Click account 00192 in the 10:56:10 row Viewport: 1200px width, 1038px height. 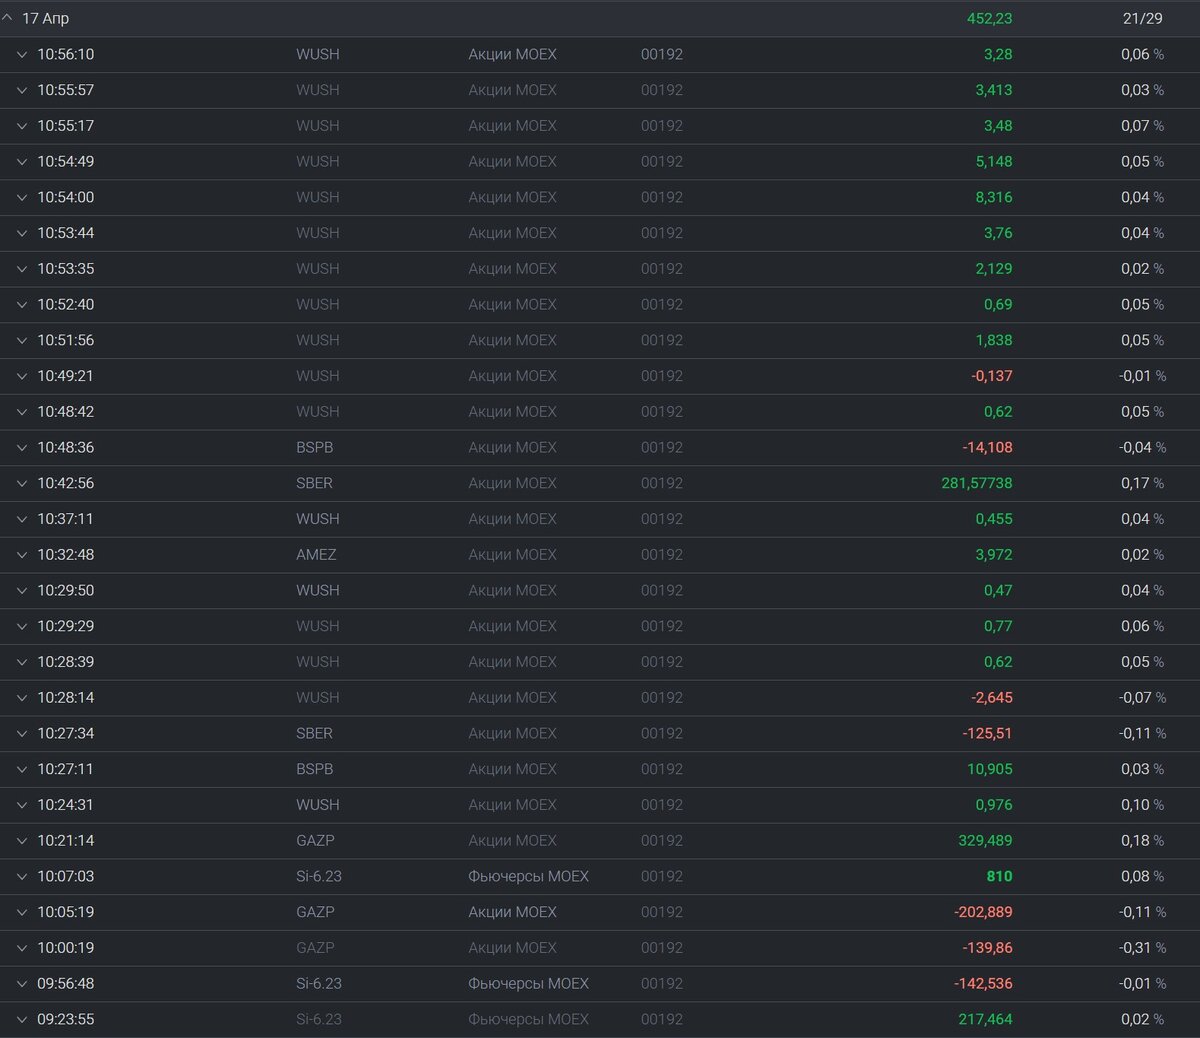point(662,54)
